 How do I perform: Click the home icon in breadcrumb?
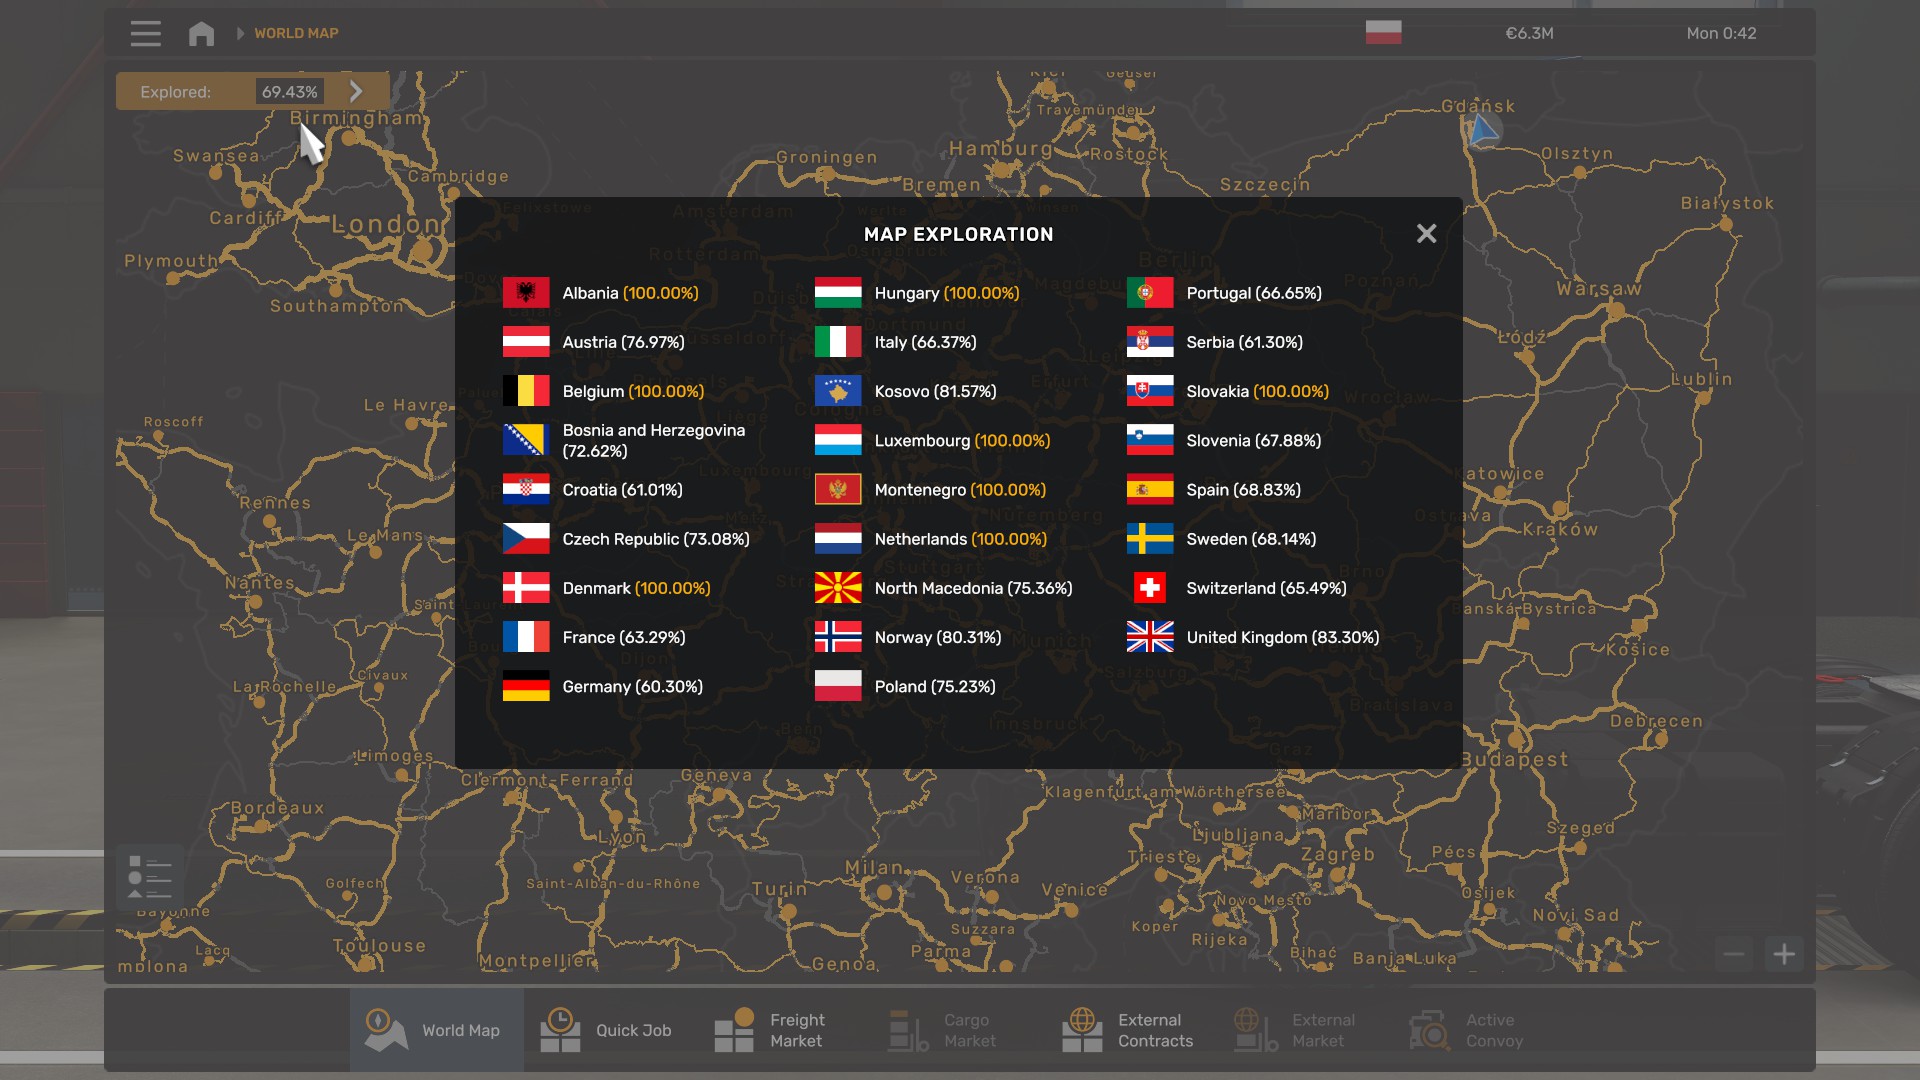click(201, 33)
